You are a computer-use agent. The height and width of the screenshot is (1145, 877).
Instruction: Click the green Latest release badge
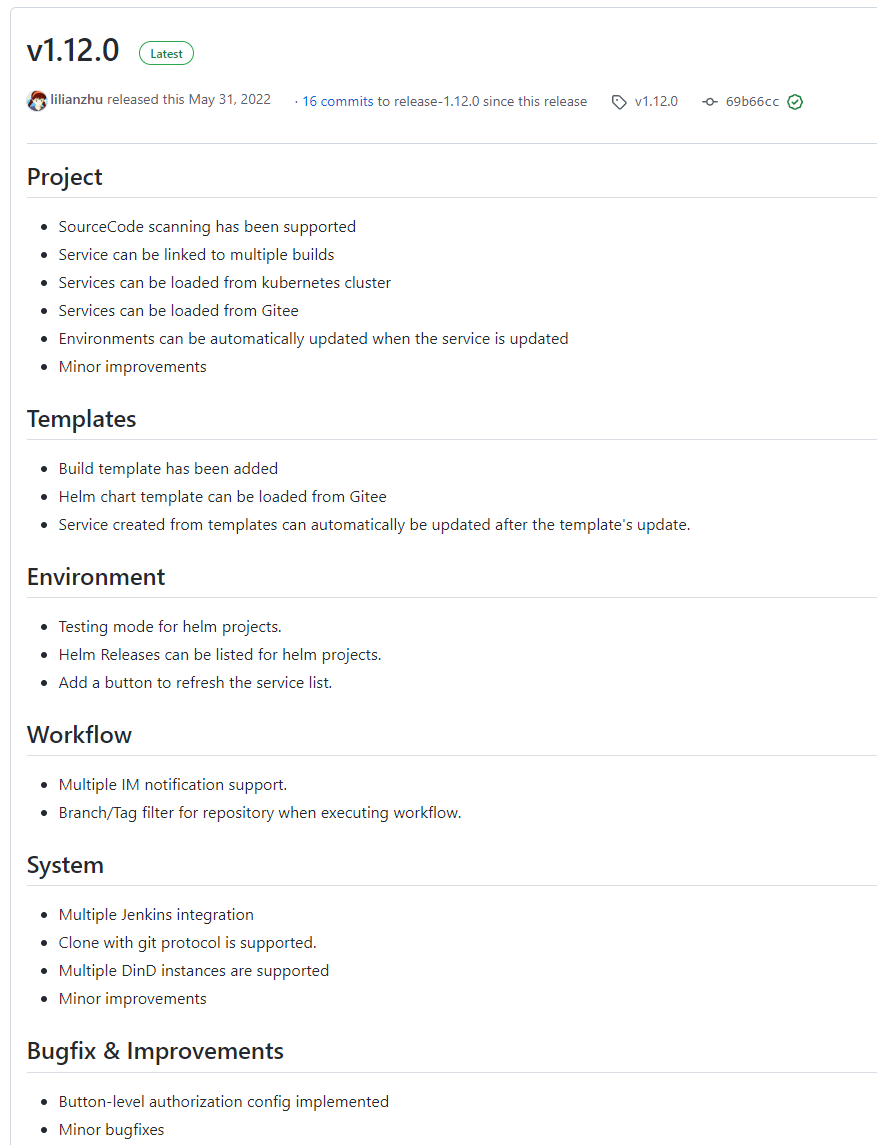click(x=166, y=54)
